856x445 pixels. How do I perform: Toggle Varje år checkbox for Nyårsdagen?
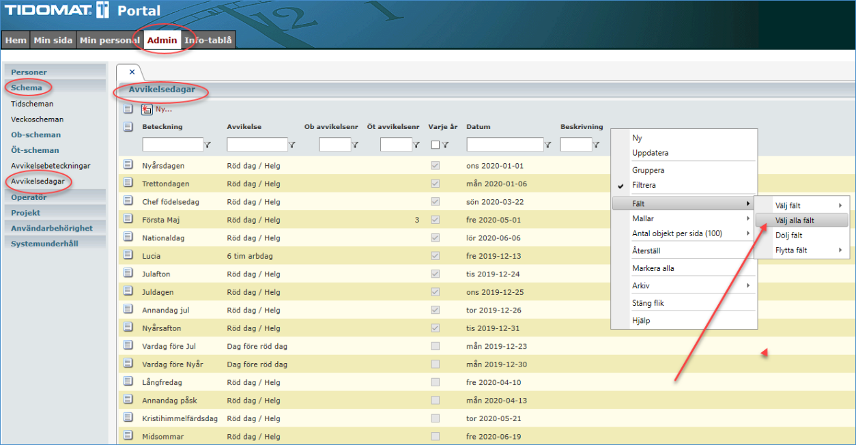click(435, 165)
